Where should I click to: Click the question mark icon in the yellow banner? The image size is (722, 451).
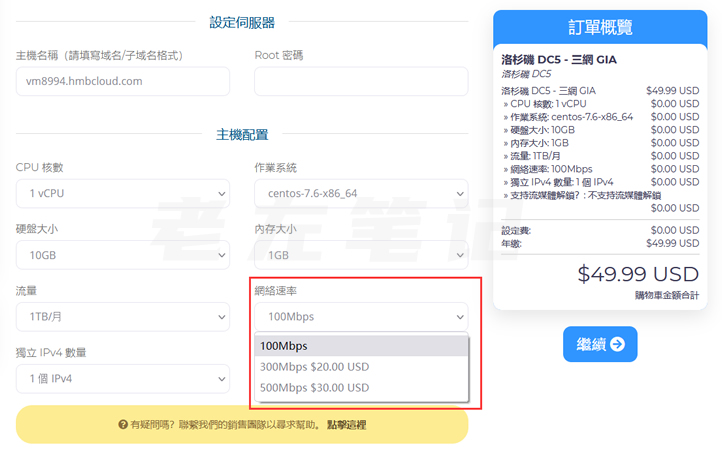pyautogui.click(x=123, y=424)
